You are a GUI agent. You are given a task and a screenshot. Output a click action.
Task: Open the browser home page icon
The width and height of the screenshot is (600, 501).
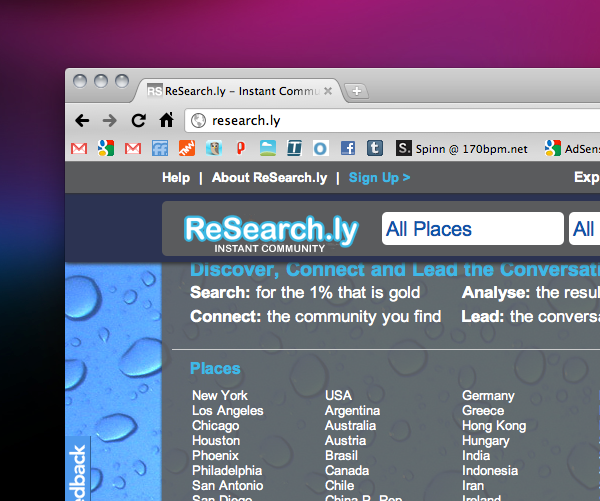click(x=166, y=120)
